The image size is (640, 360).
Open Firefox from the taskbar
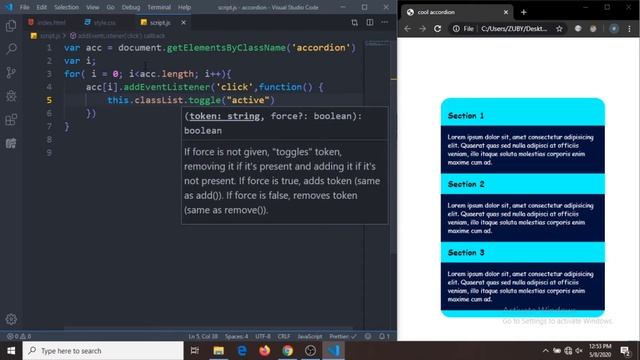pyautogui.click(x=264, y=351)
